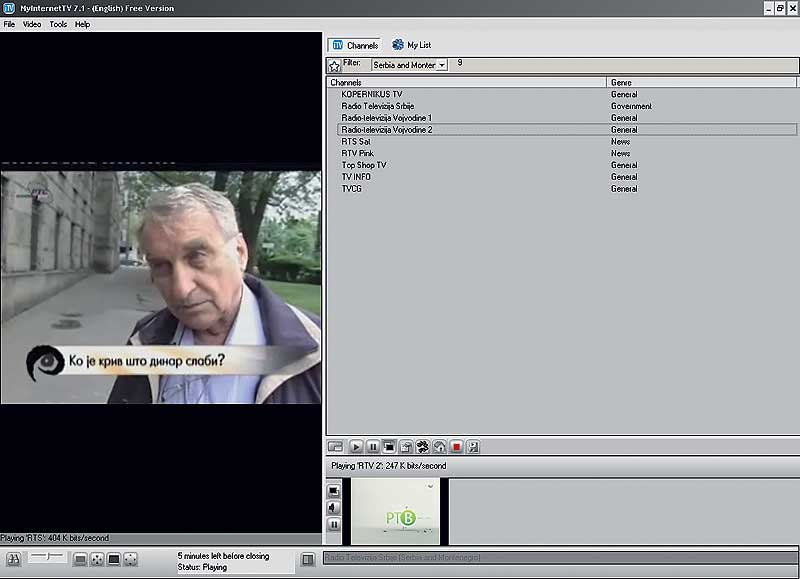Click the Play button in channel toolbar

tap(356, 447)
